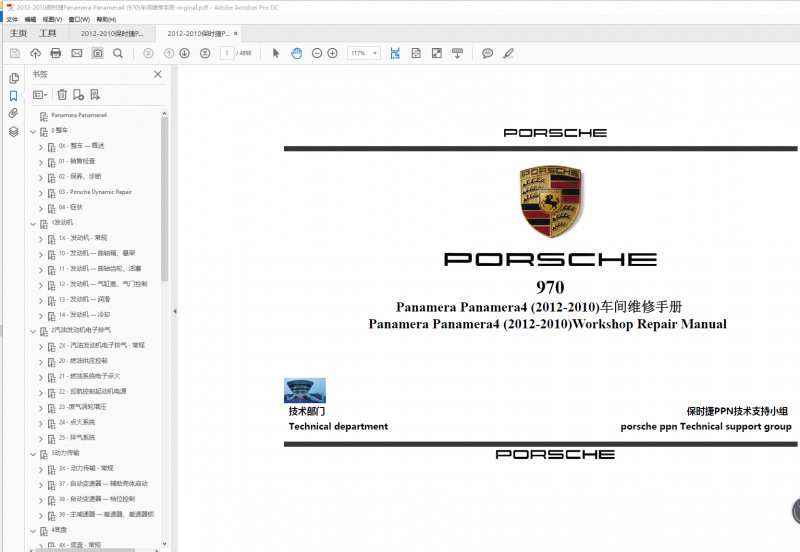Toggle the bookmarks side panel icon
Screen dimensions: 800x552
(x=14, y=96)
